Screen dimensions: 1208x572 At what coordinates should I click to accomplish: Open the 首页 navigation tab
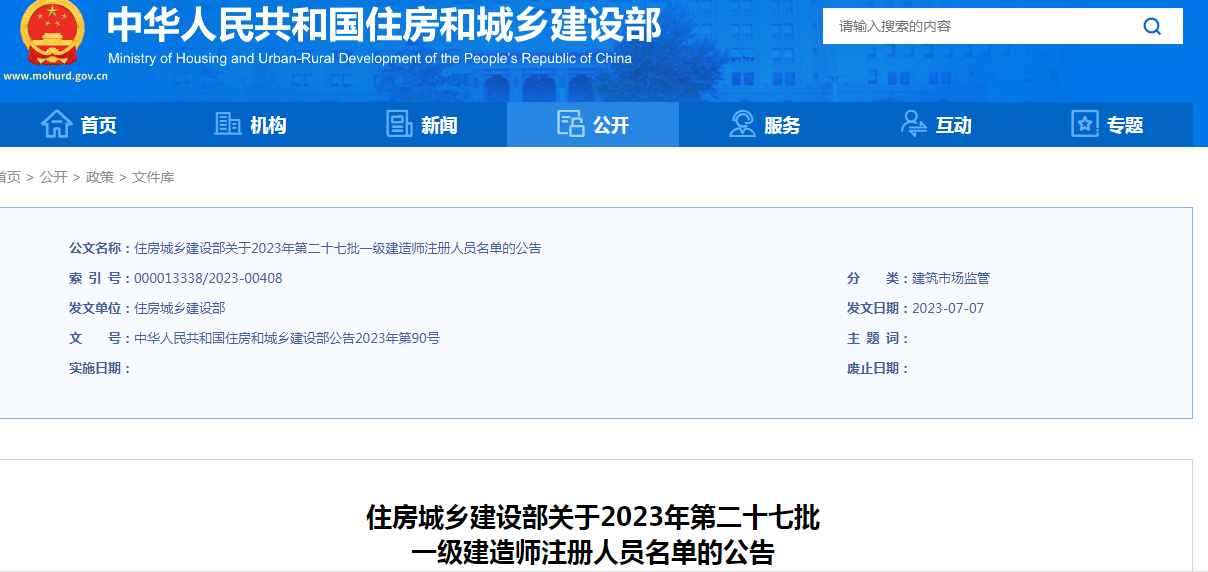point(79,124)
